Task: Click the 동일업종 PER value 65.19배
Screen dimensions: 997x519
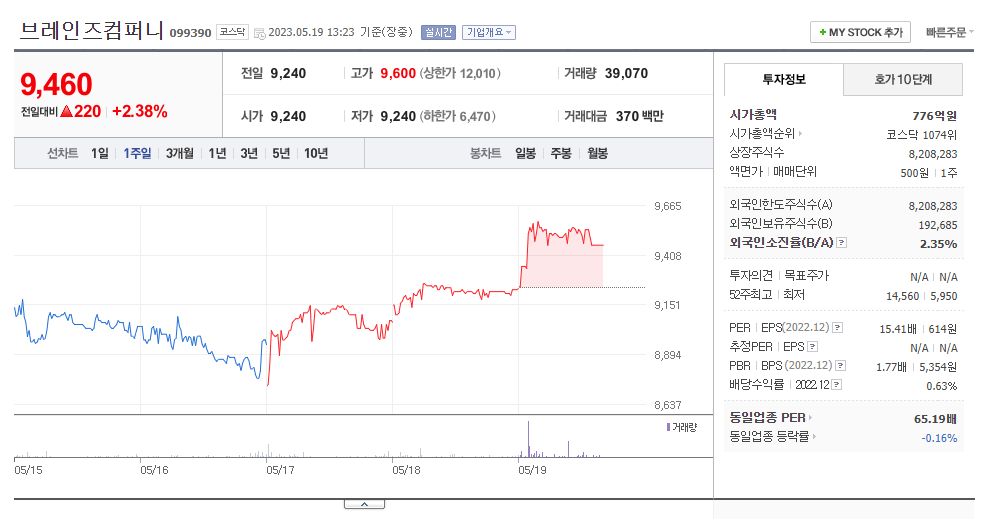Action: [x=935, y=419]
